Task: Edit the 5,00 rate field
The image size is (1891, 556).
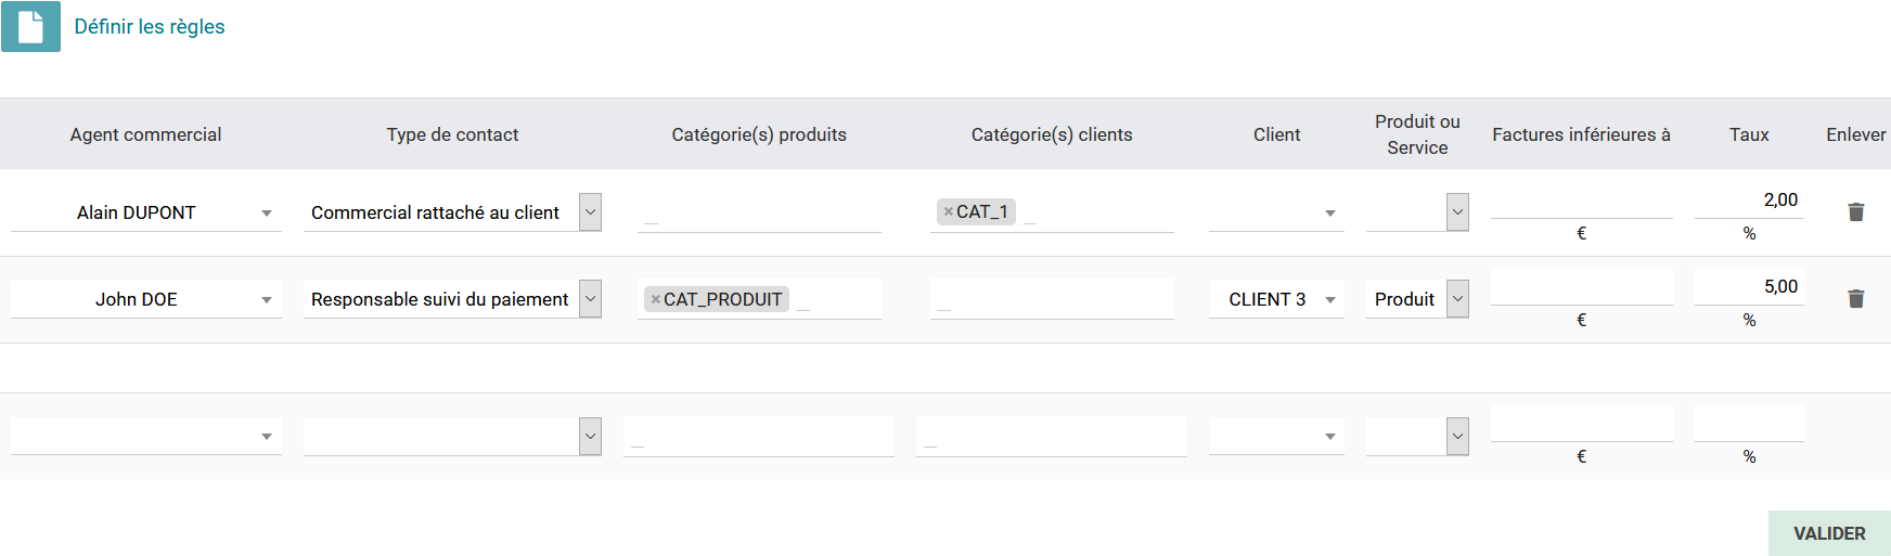Action: (x=1748, y=287)
